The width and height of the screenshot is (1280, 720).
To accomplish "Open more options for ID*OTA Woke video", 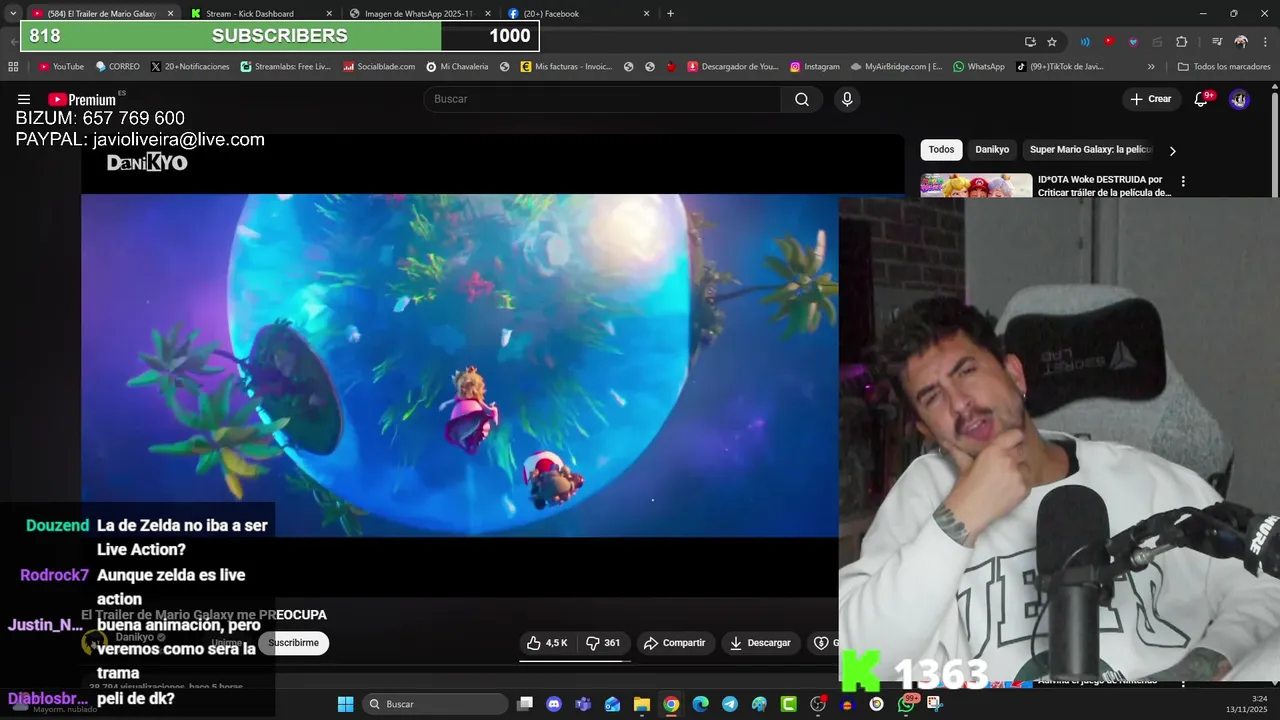I will [x=1183, y=182].
